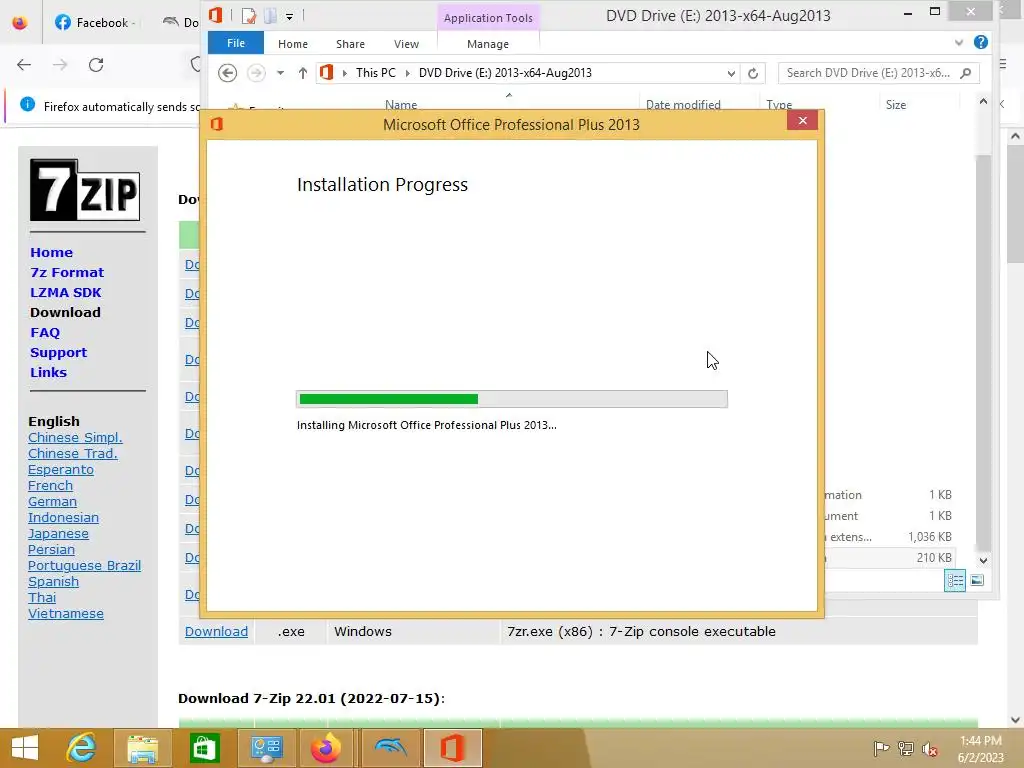1024x768 pixels.
Task: Click network tray icon
Action: point(906,748)
